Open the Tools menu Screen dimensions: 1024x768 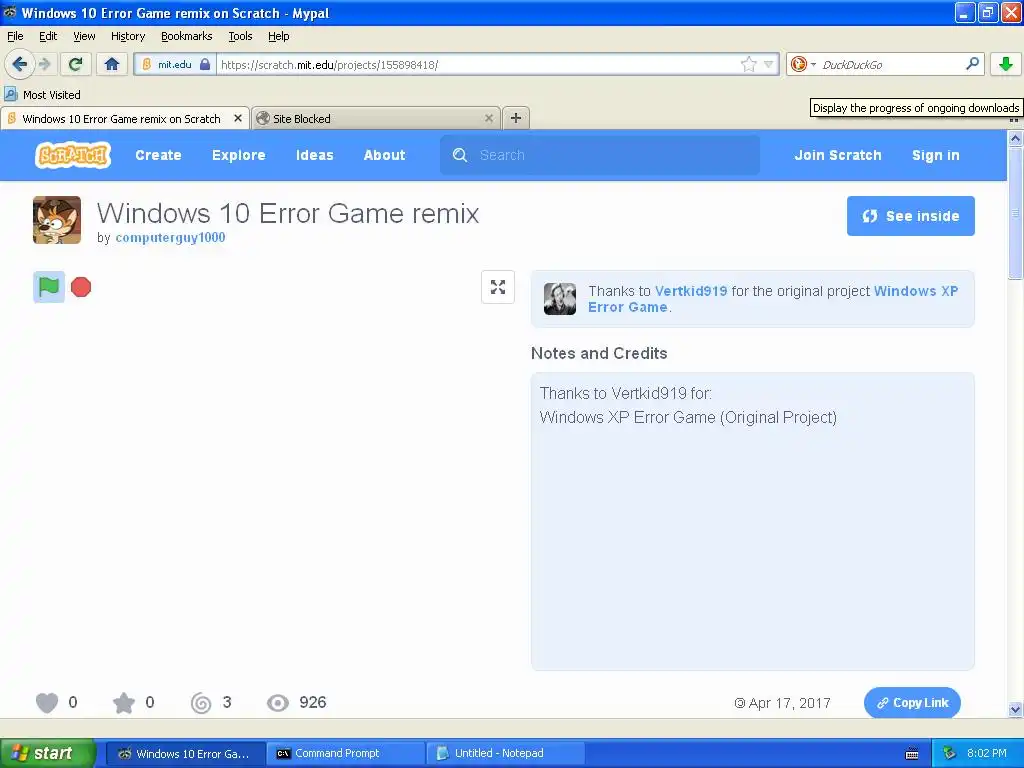pos(240,36)
